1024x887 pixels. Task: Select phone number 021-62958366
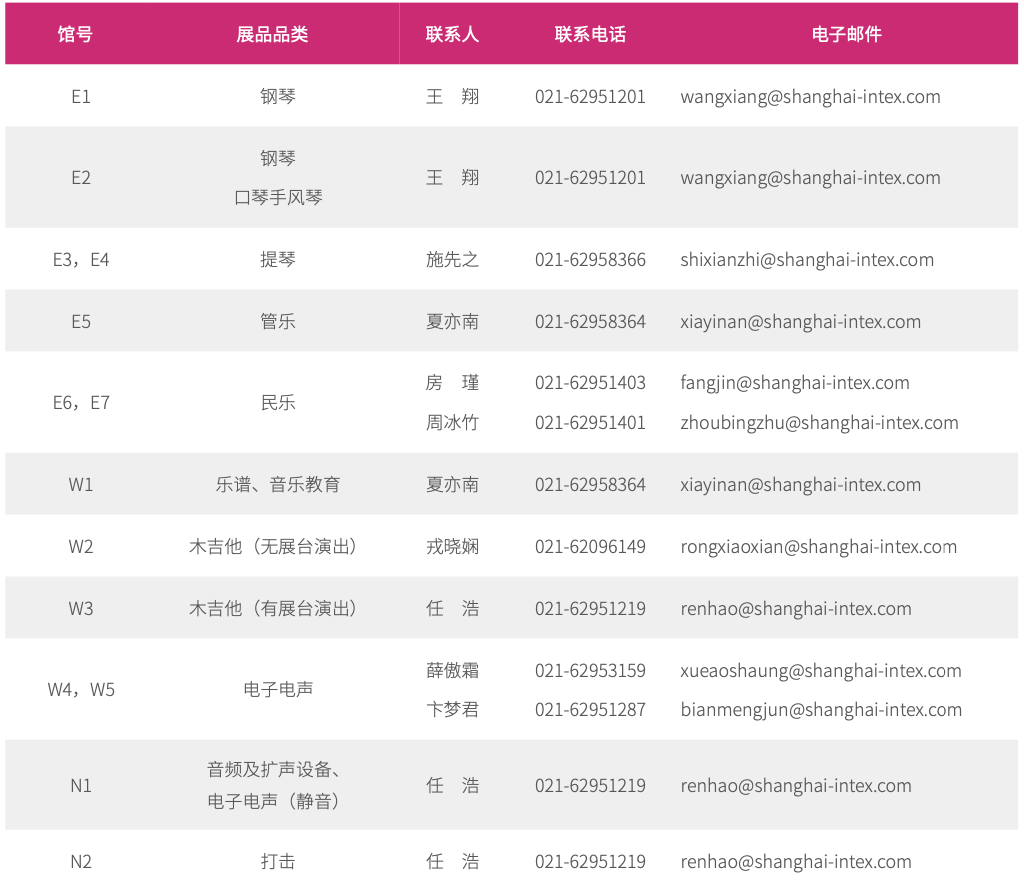[x=590, y=260]
